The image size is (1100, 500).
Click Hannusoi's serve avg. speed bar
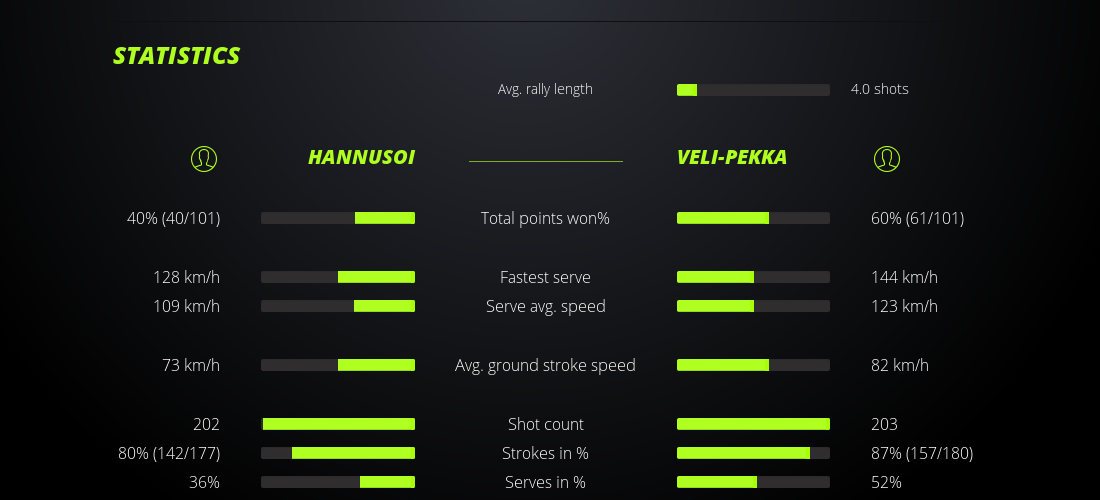click(338, 306)
